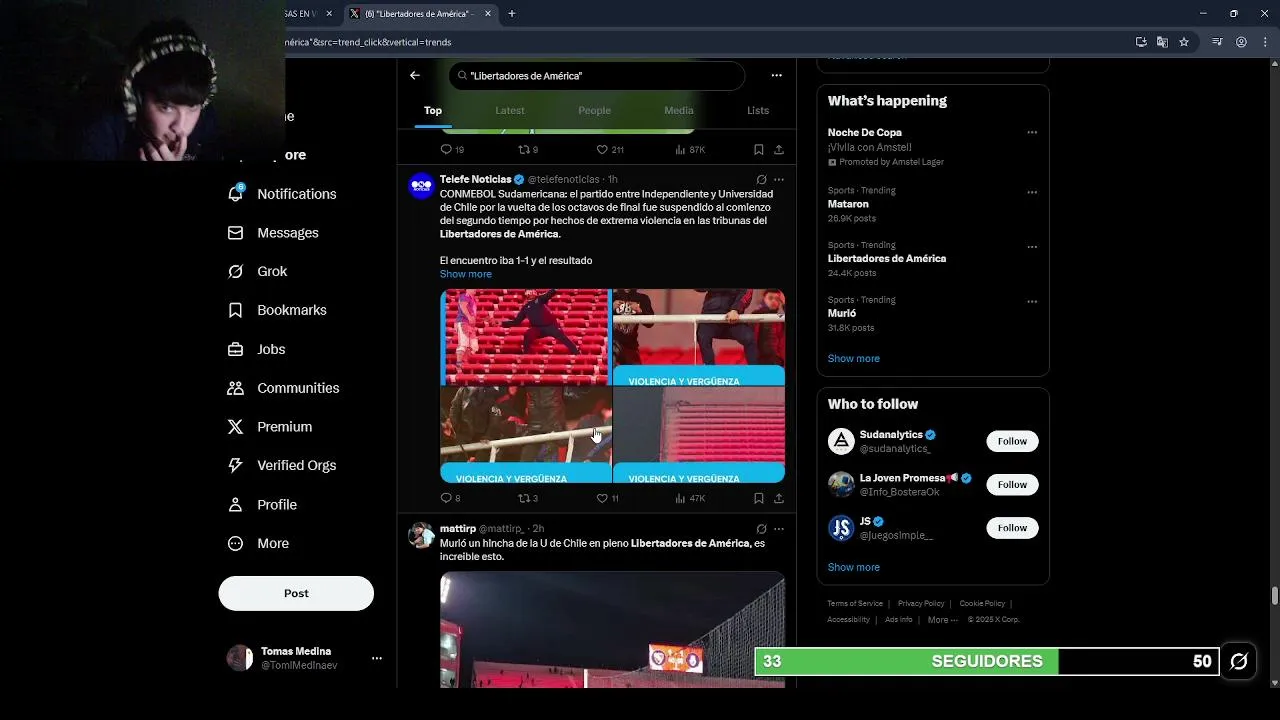Open Noche De Copa trend options

pyautogui.click(x=1032, y=133)
